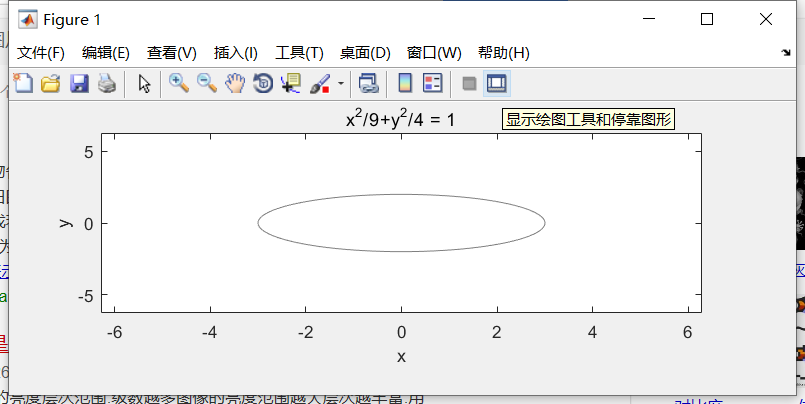Open the 查看(V) menu
This screenshot has width=805, height=404.
point(171,53)
